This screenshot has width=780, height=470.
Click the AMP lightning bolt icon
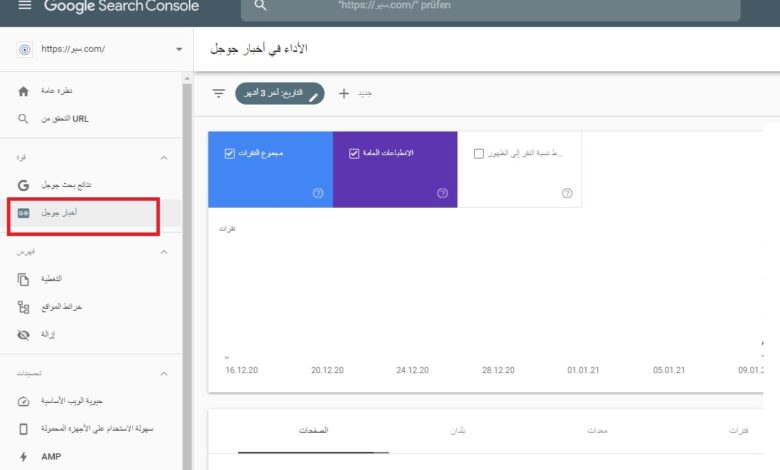(x=23, y=457)
